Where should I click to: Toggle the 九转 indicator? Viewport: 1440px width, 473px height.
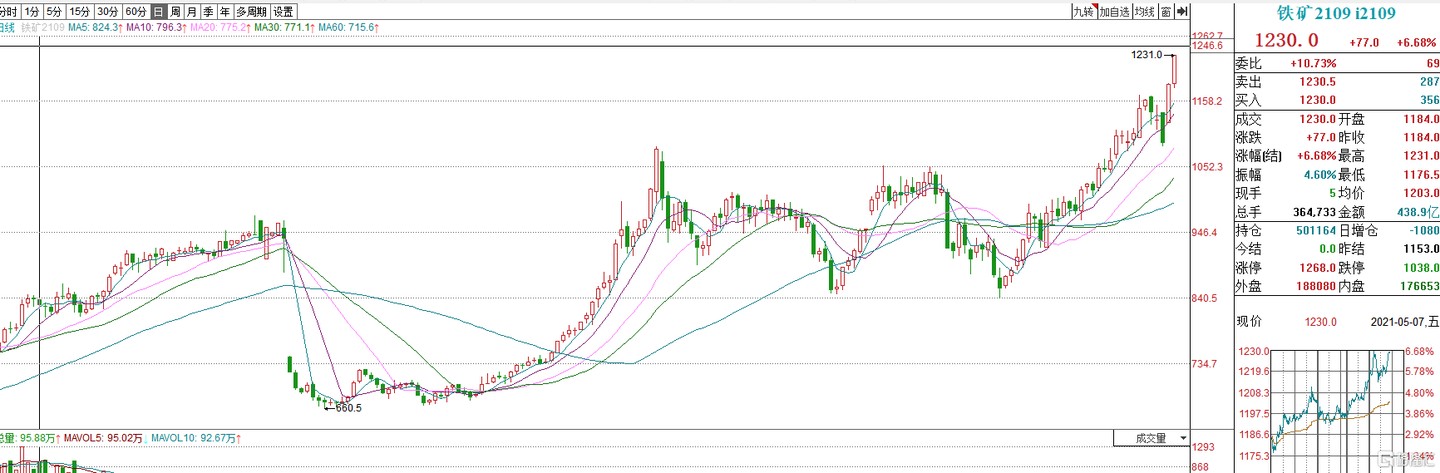1083,11
